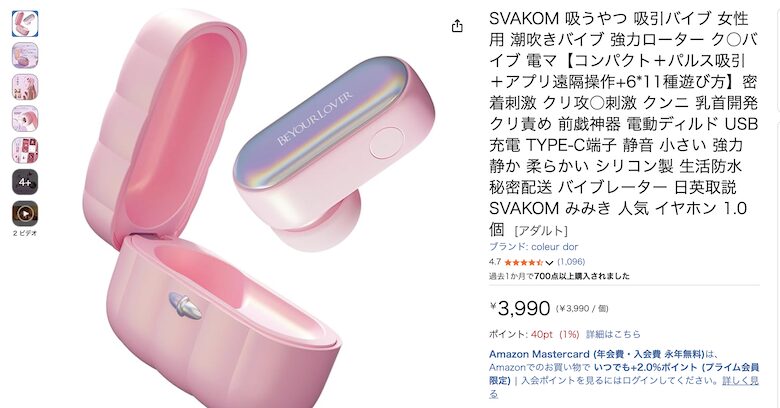
Task: Click the share icon above the product title
Action: (x=457, y=26)
